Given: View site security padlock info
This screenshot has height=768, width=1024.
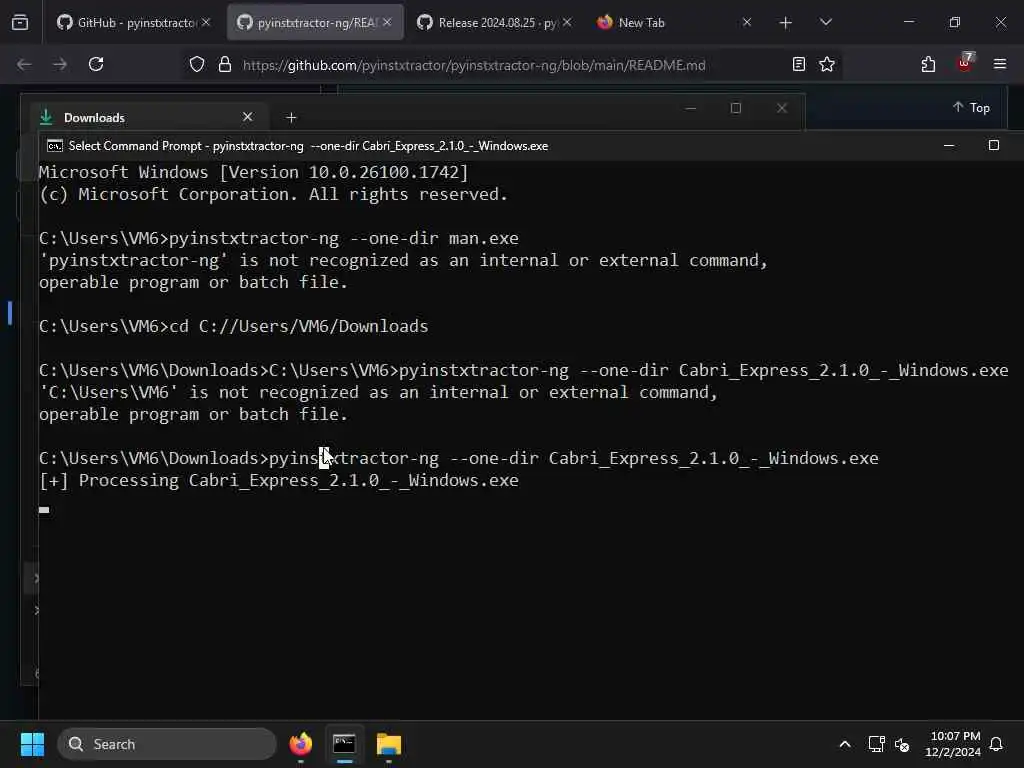Looking at the screenshot, I should 225,65.
